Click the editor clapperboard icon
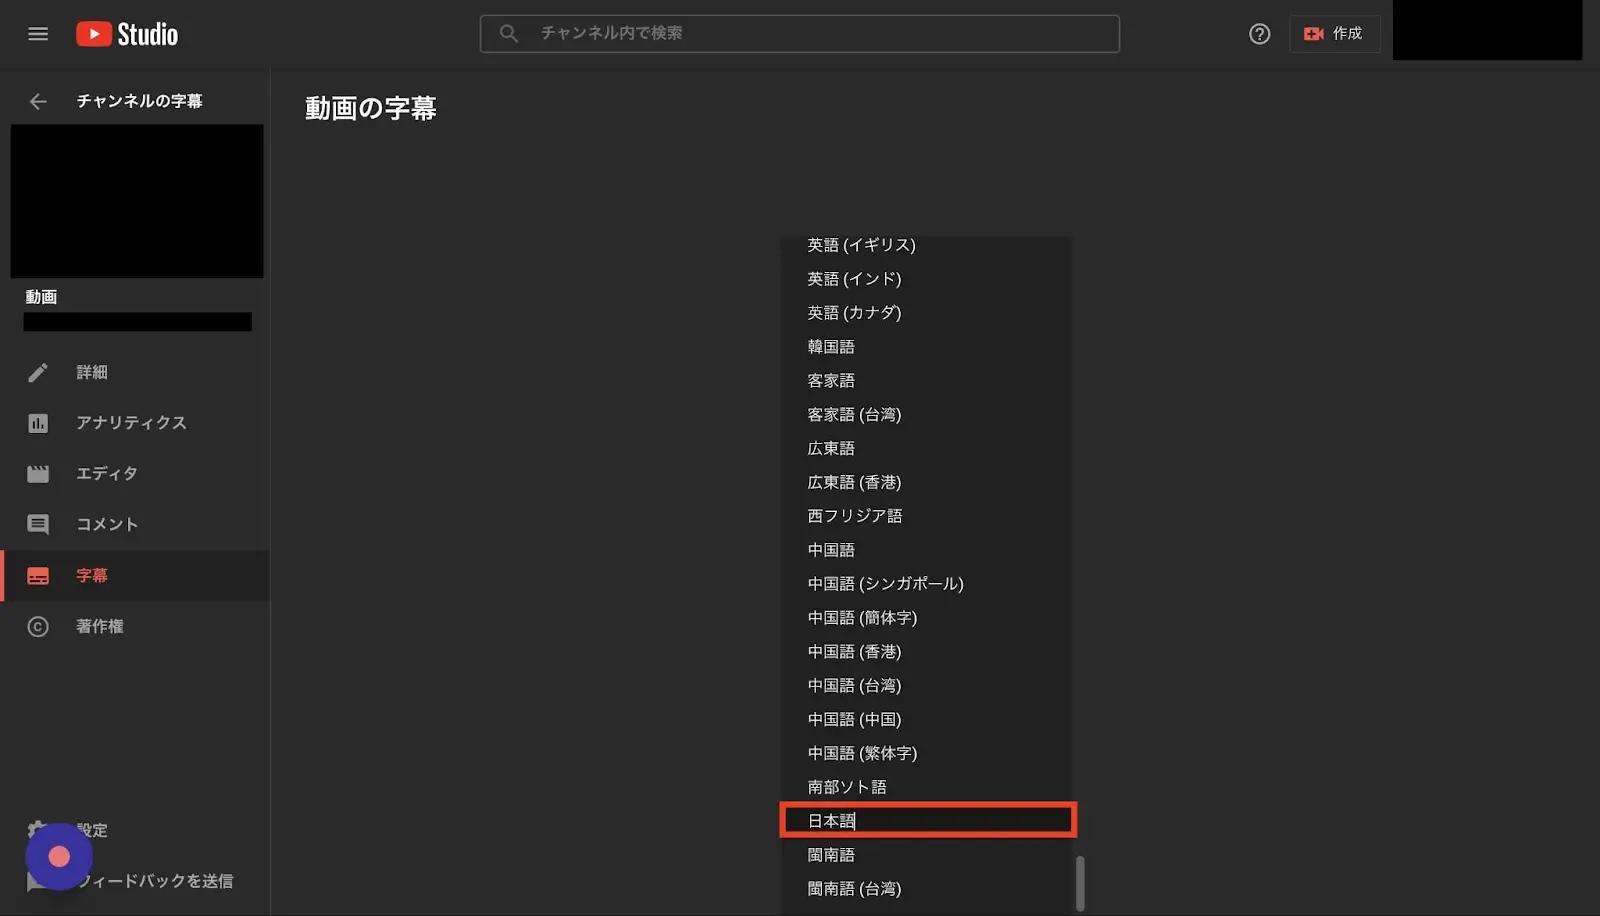Image resolution: width=1600 pixels, height=916 pixels. point(38,474)
